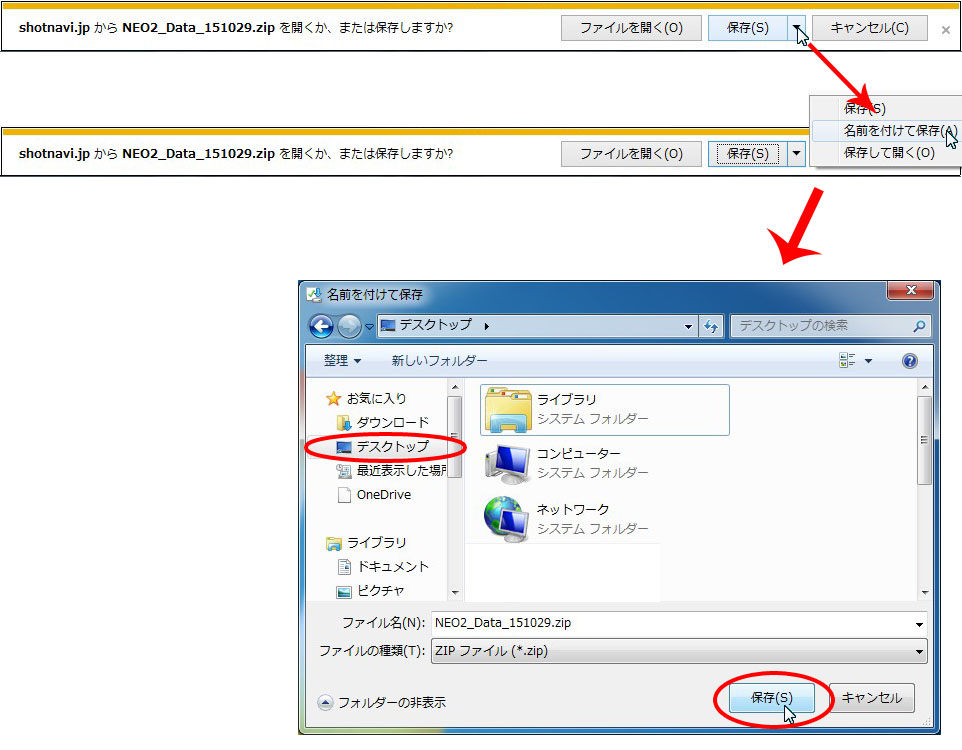Open ダウンロード in the favorites sidebar
Screen dimensions: 962x750
(392, 422)
